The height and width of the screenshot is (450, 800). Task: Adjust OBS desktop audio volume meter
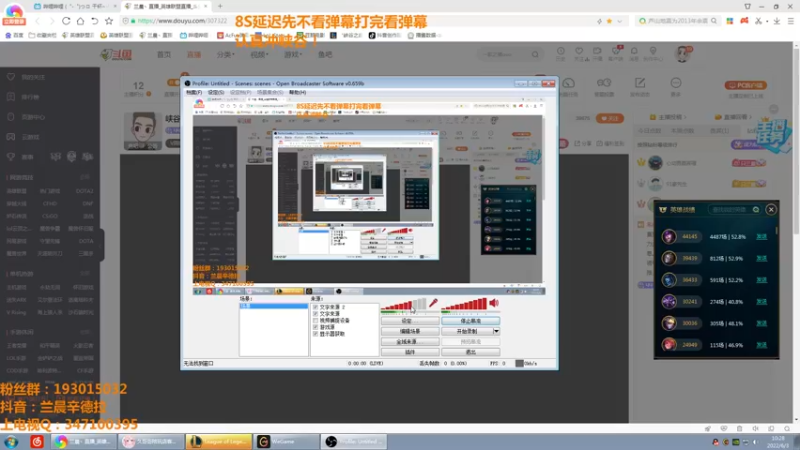click(464, 305)
